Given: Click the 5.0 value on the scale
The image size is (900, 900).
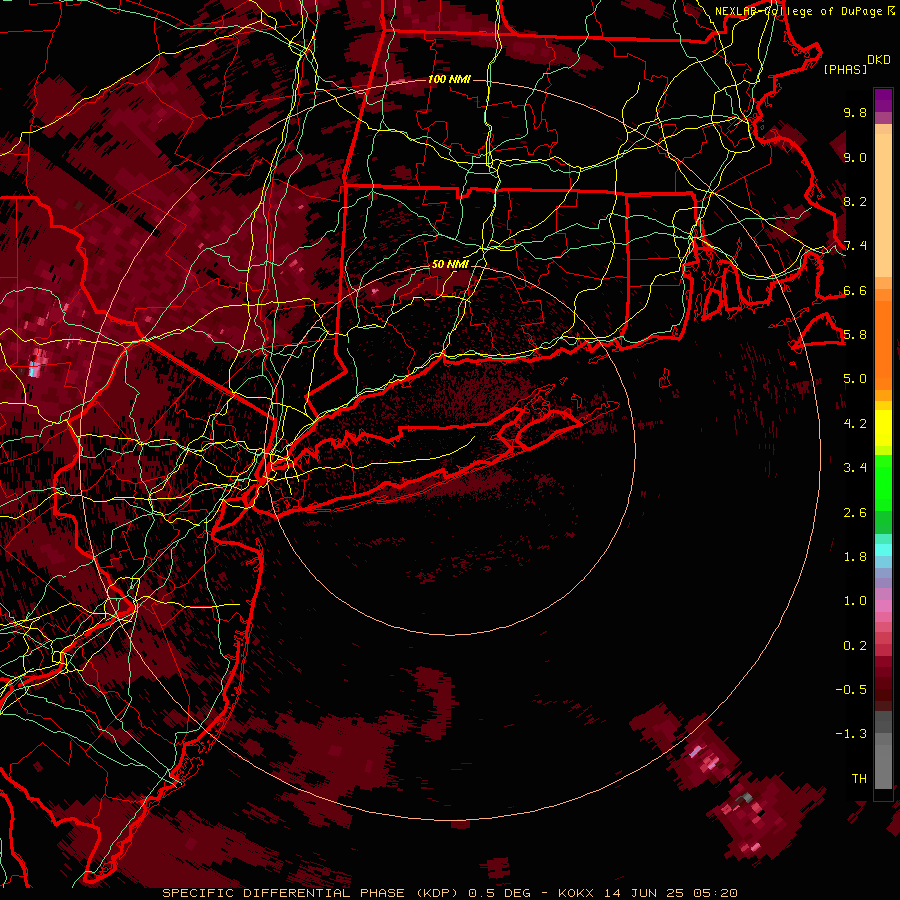Looking at the screenshot, I should pos(855,379).
